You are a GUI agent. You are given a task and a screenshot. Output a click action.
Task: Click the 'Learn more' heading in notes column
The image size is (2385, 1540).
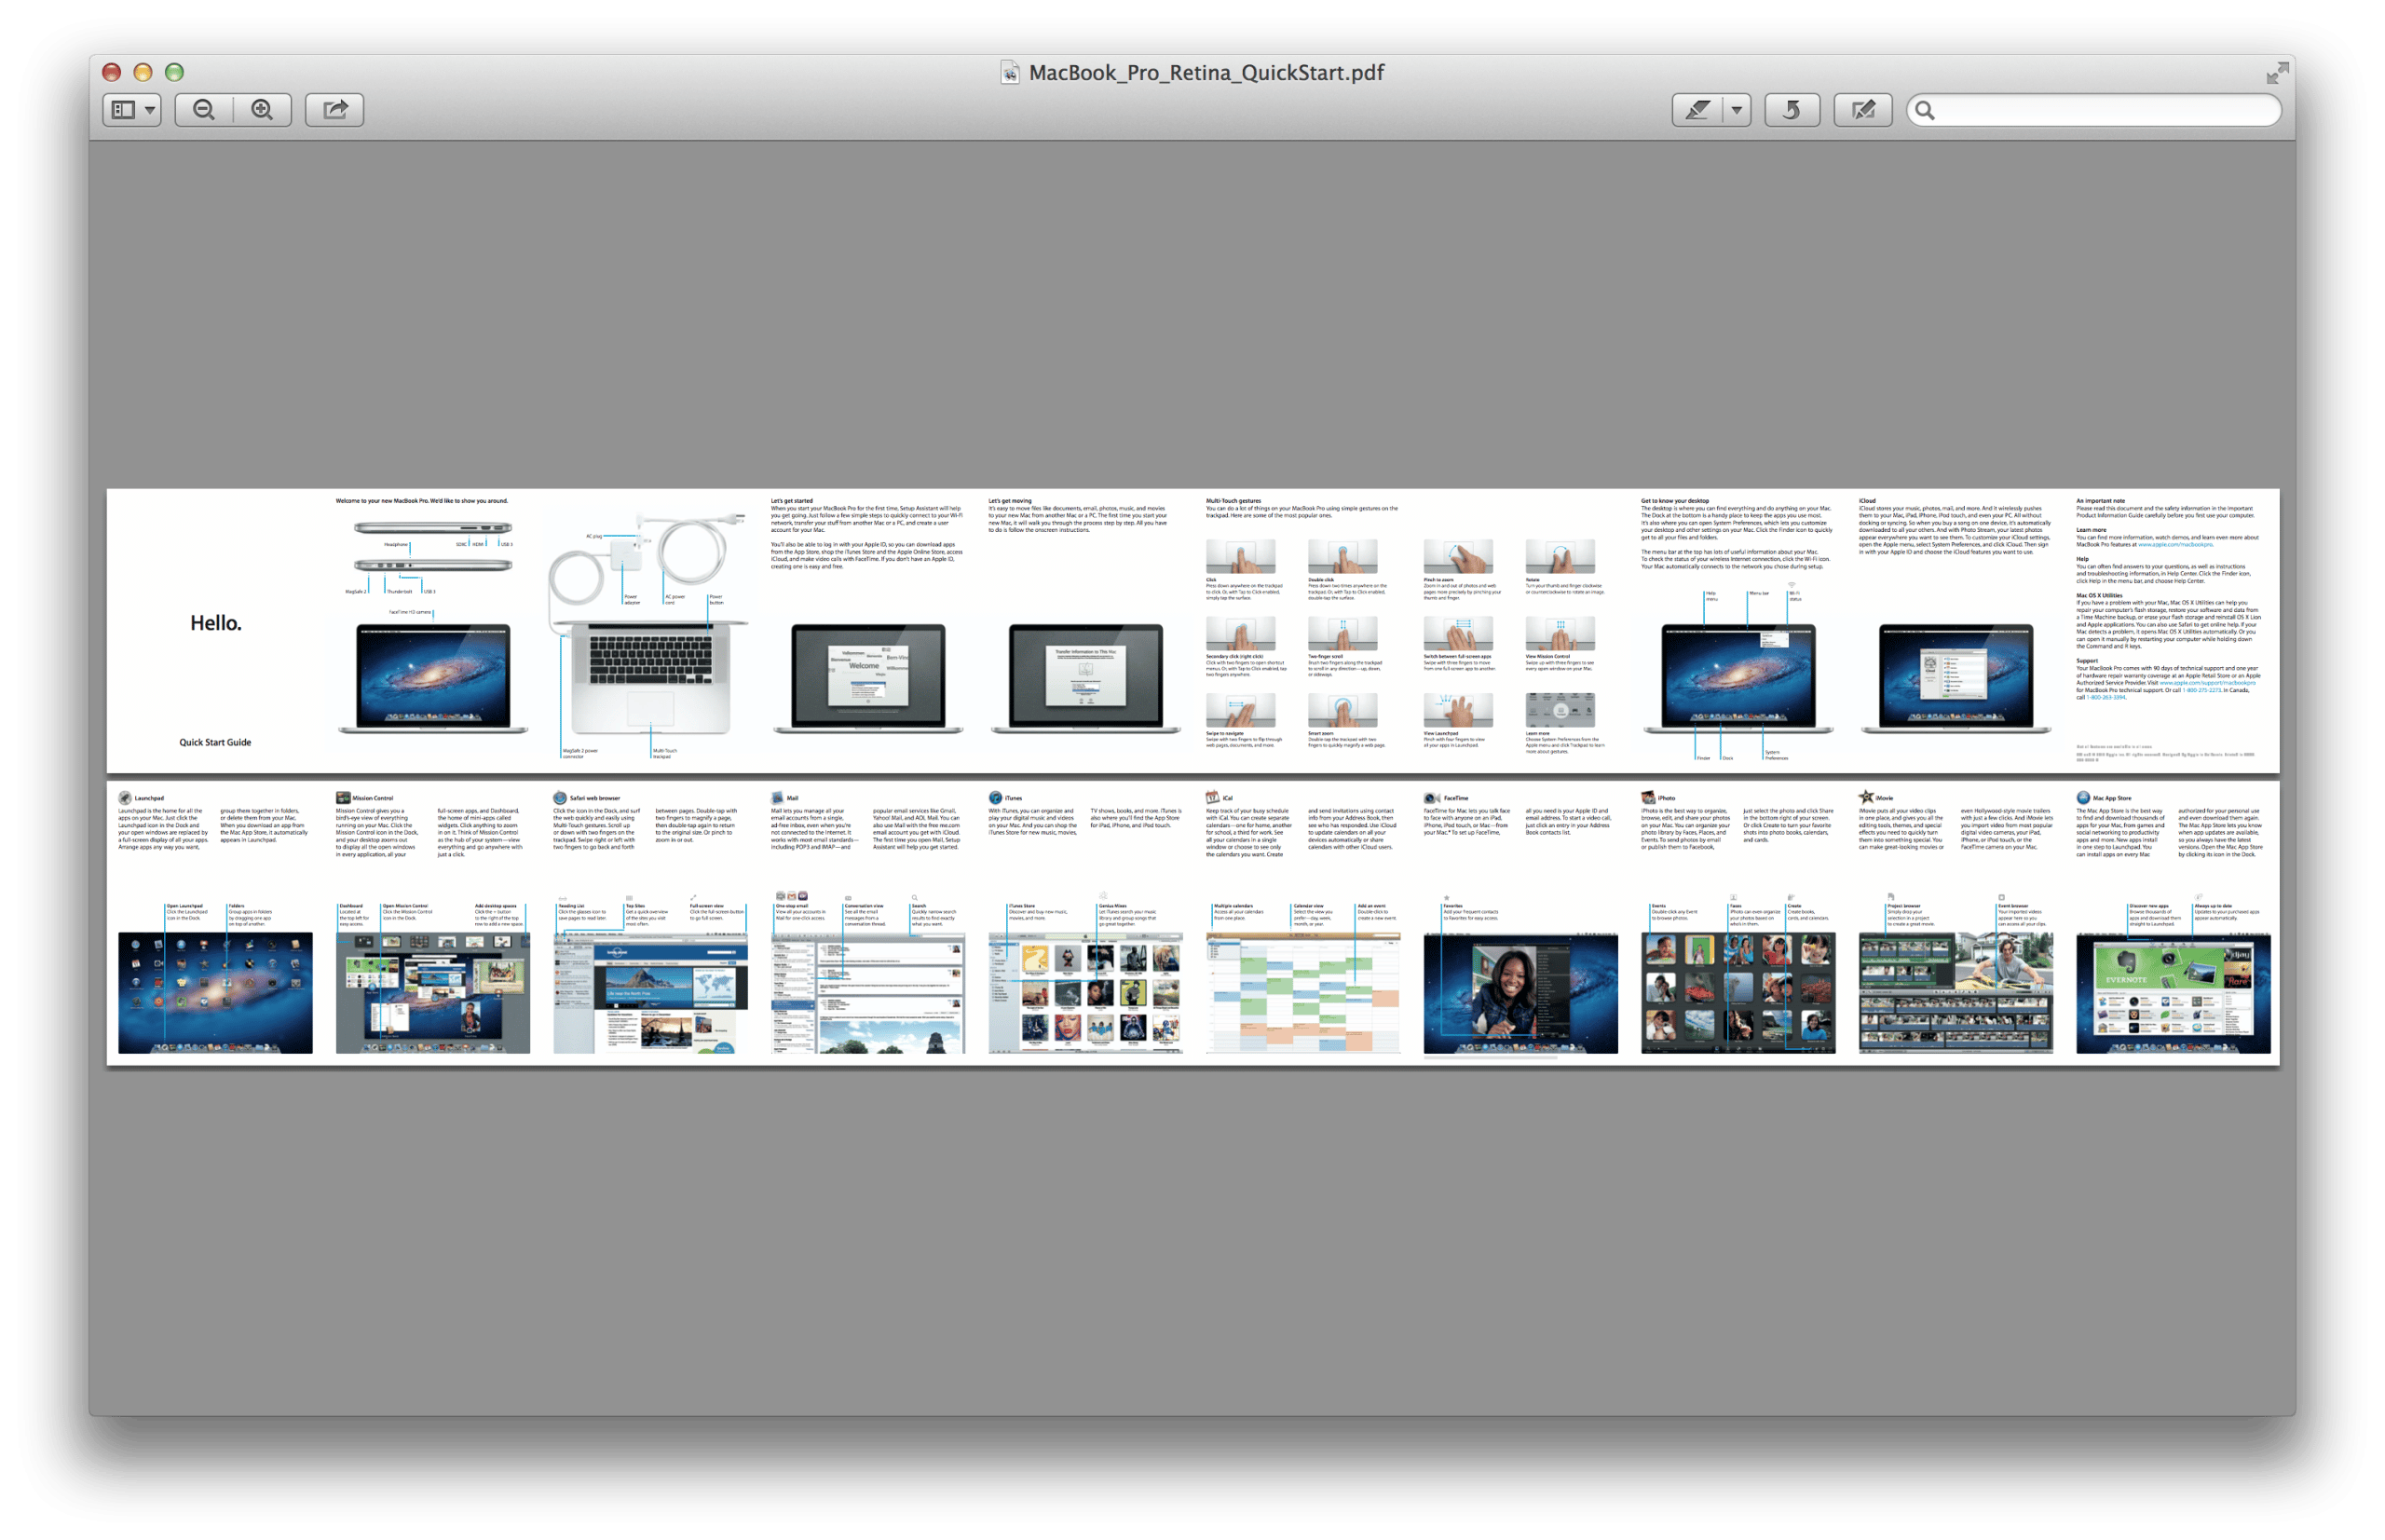coord(2091,530)
